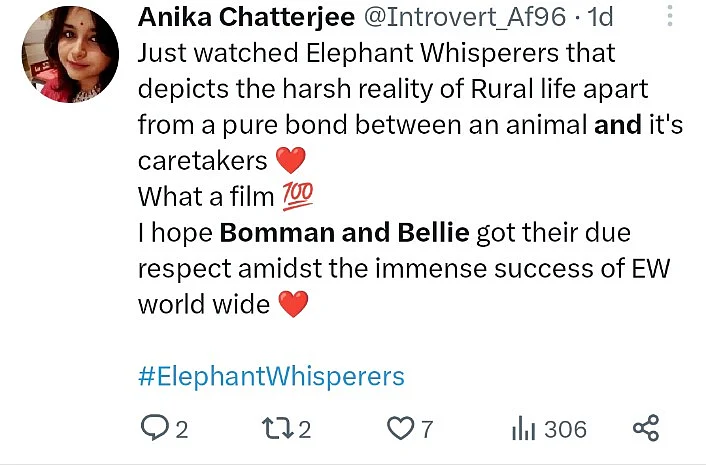
Task: Click the reply speech bubble icon
Action: [155, 429]
